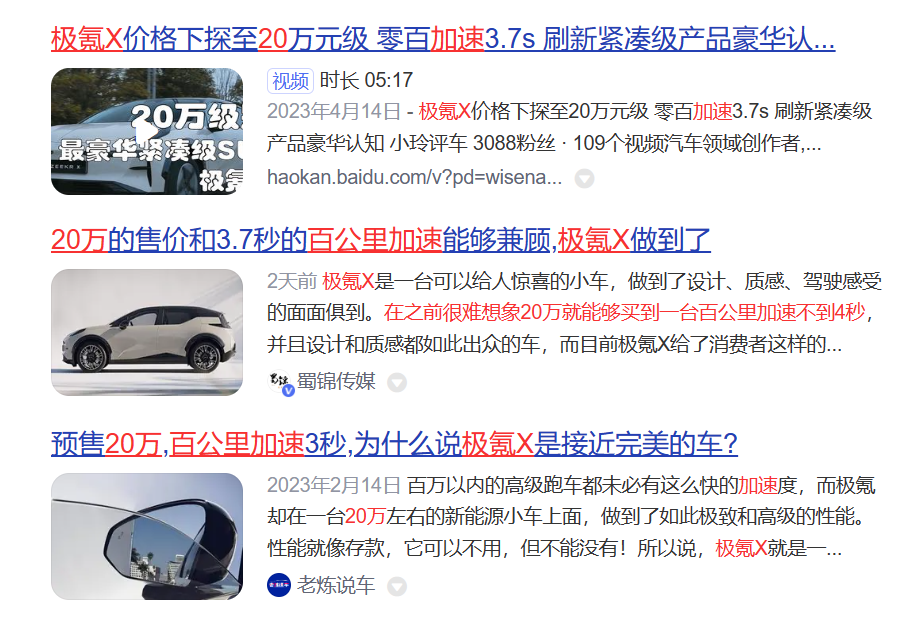Image resolution: width=913 pixels, height=618 pixels.
Task: Click the video duration 时长 05:17 text
Action: pos(366,80)
